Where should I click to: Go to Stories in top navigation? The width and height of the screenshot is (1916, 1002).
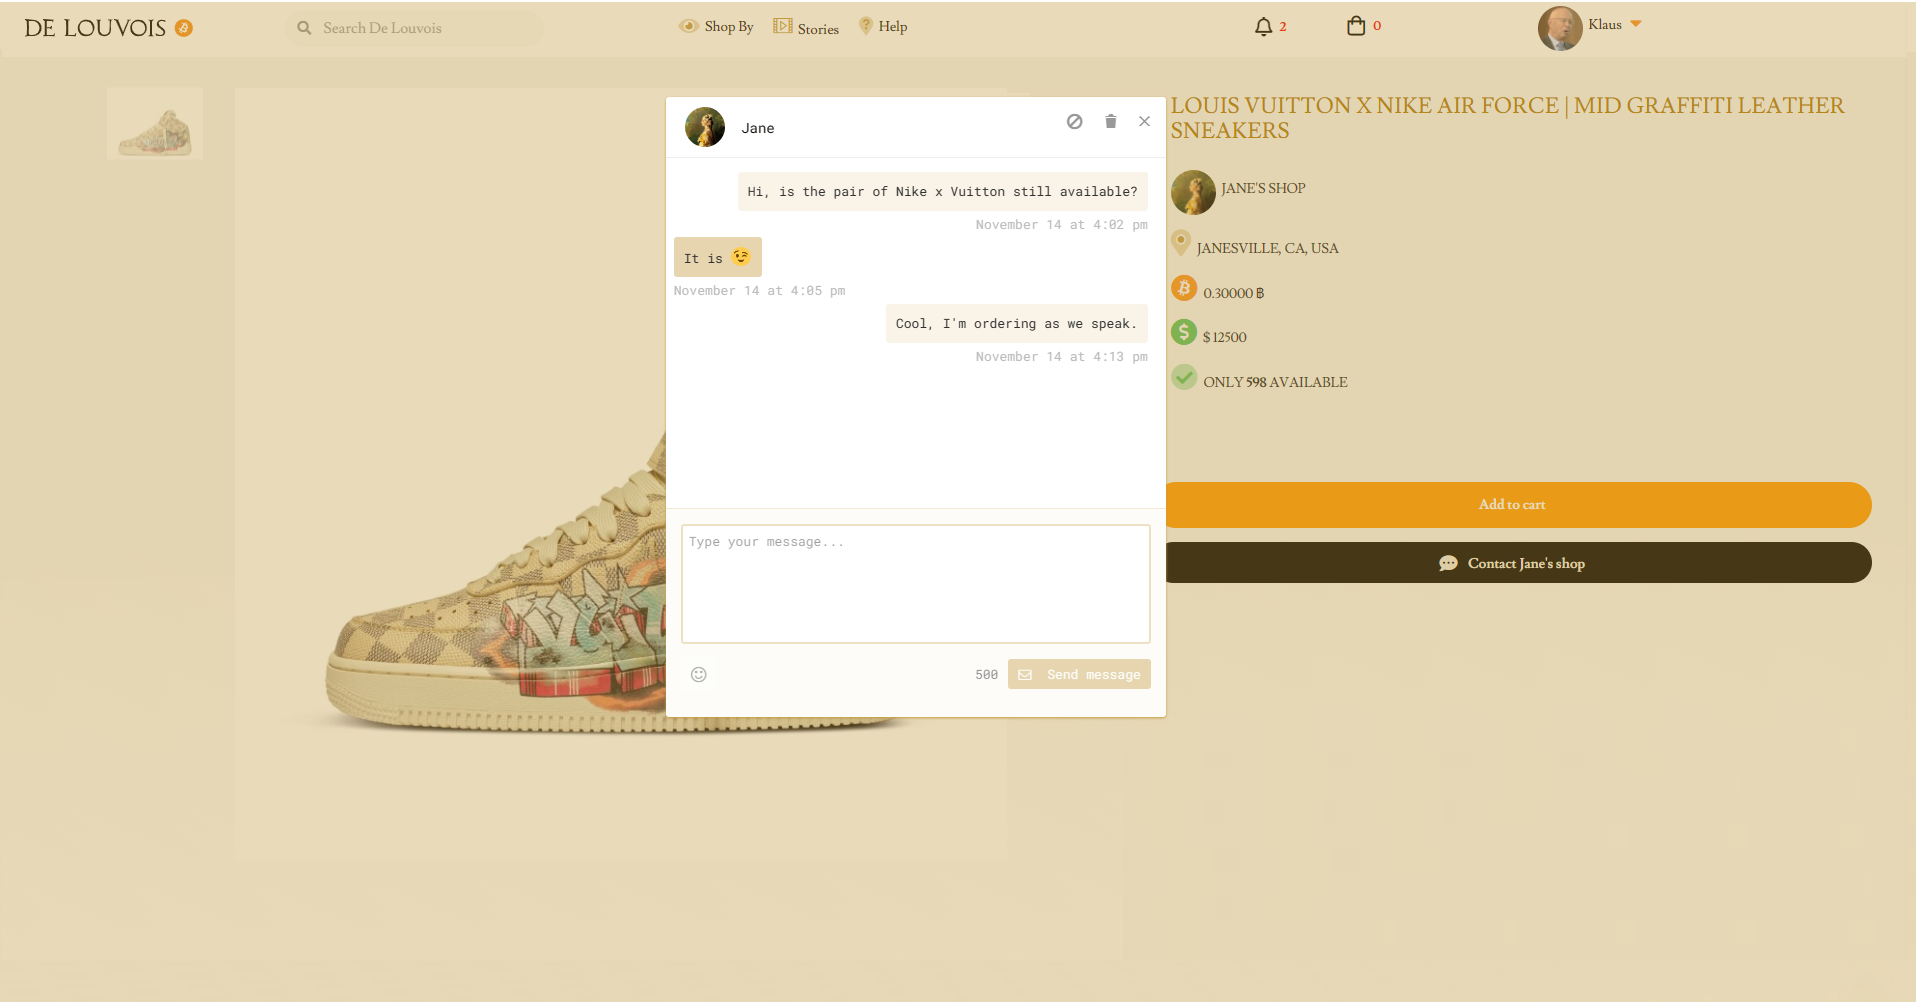pos(806,28)
